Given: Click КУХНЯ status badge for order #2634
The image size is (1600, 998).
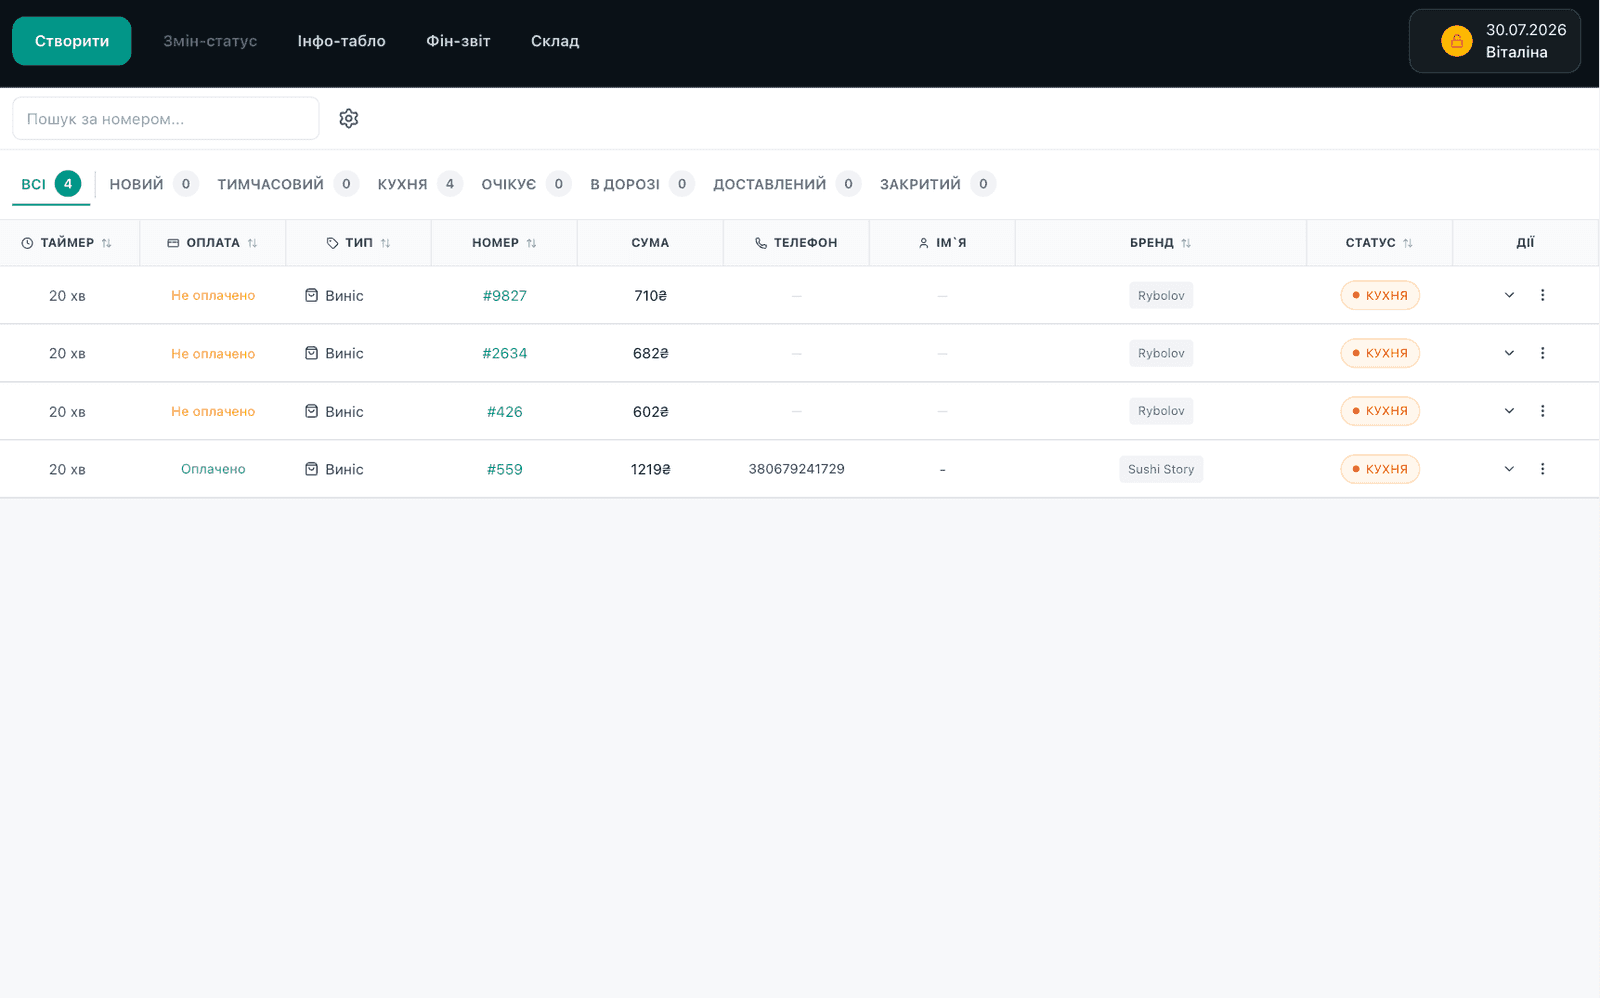Looking at the screenshot, I should 1380,353.
